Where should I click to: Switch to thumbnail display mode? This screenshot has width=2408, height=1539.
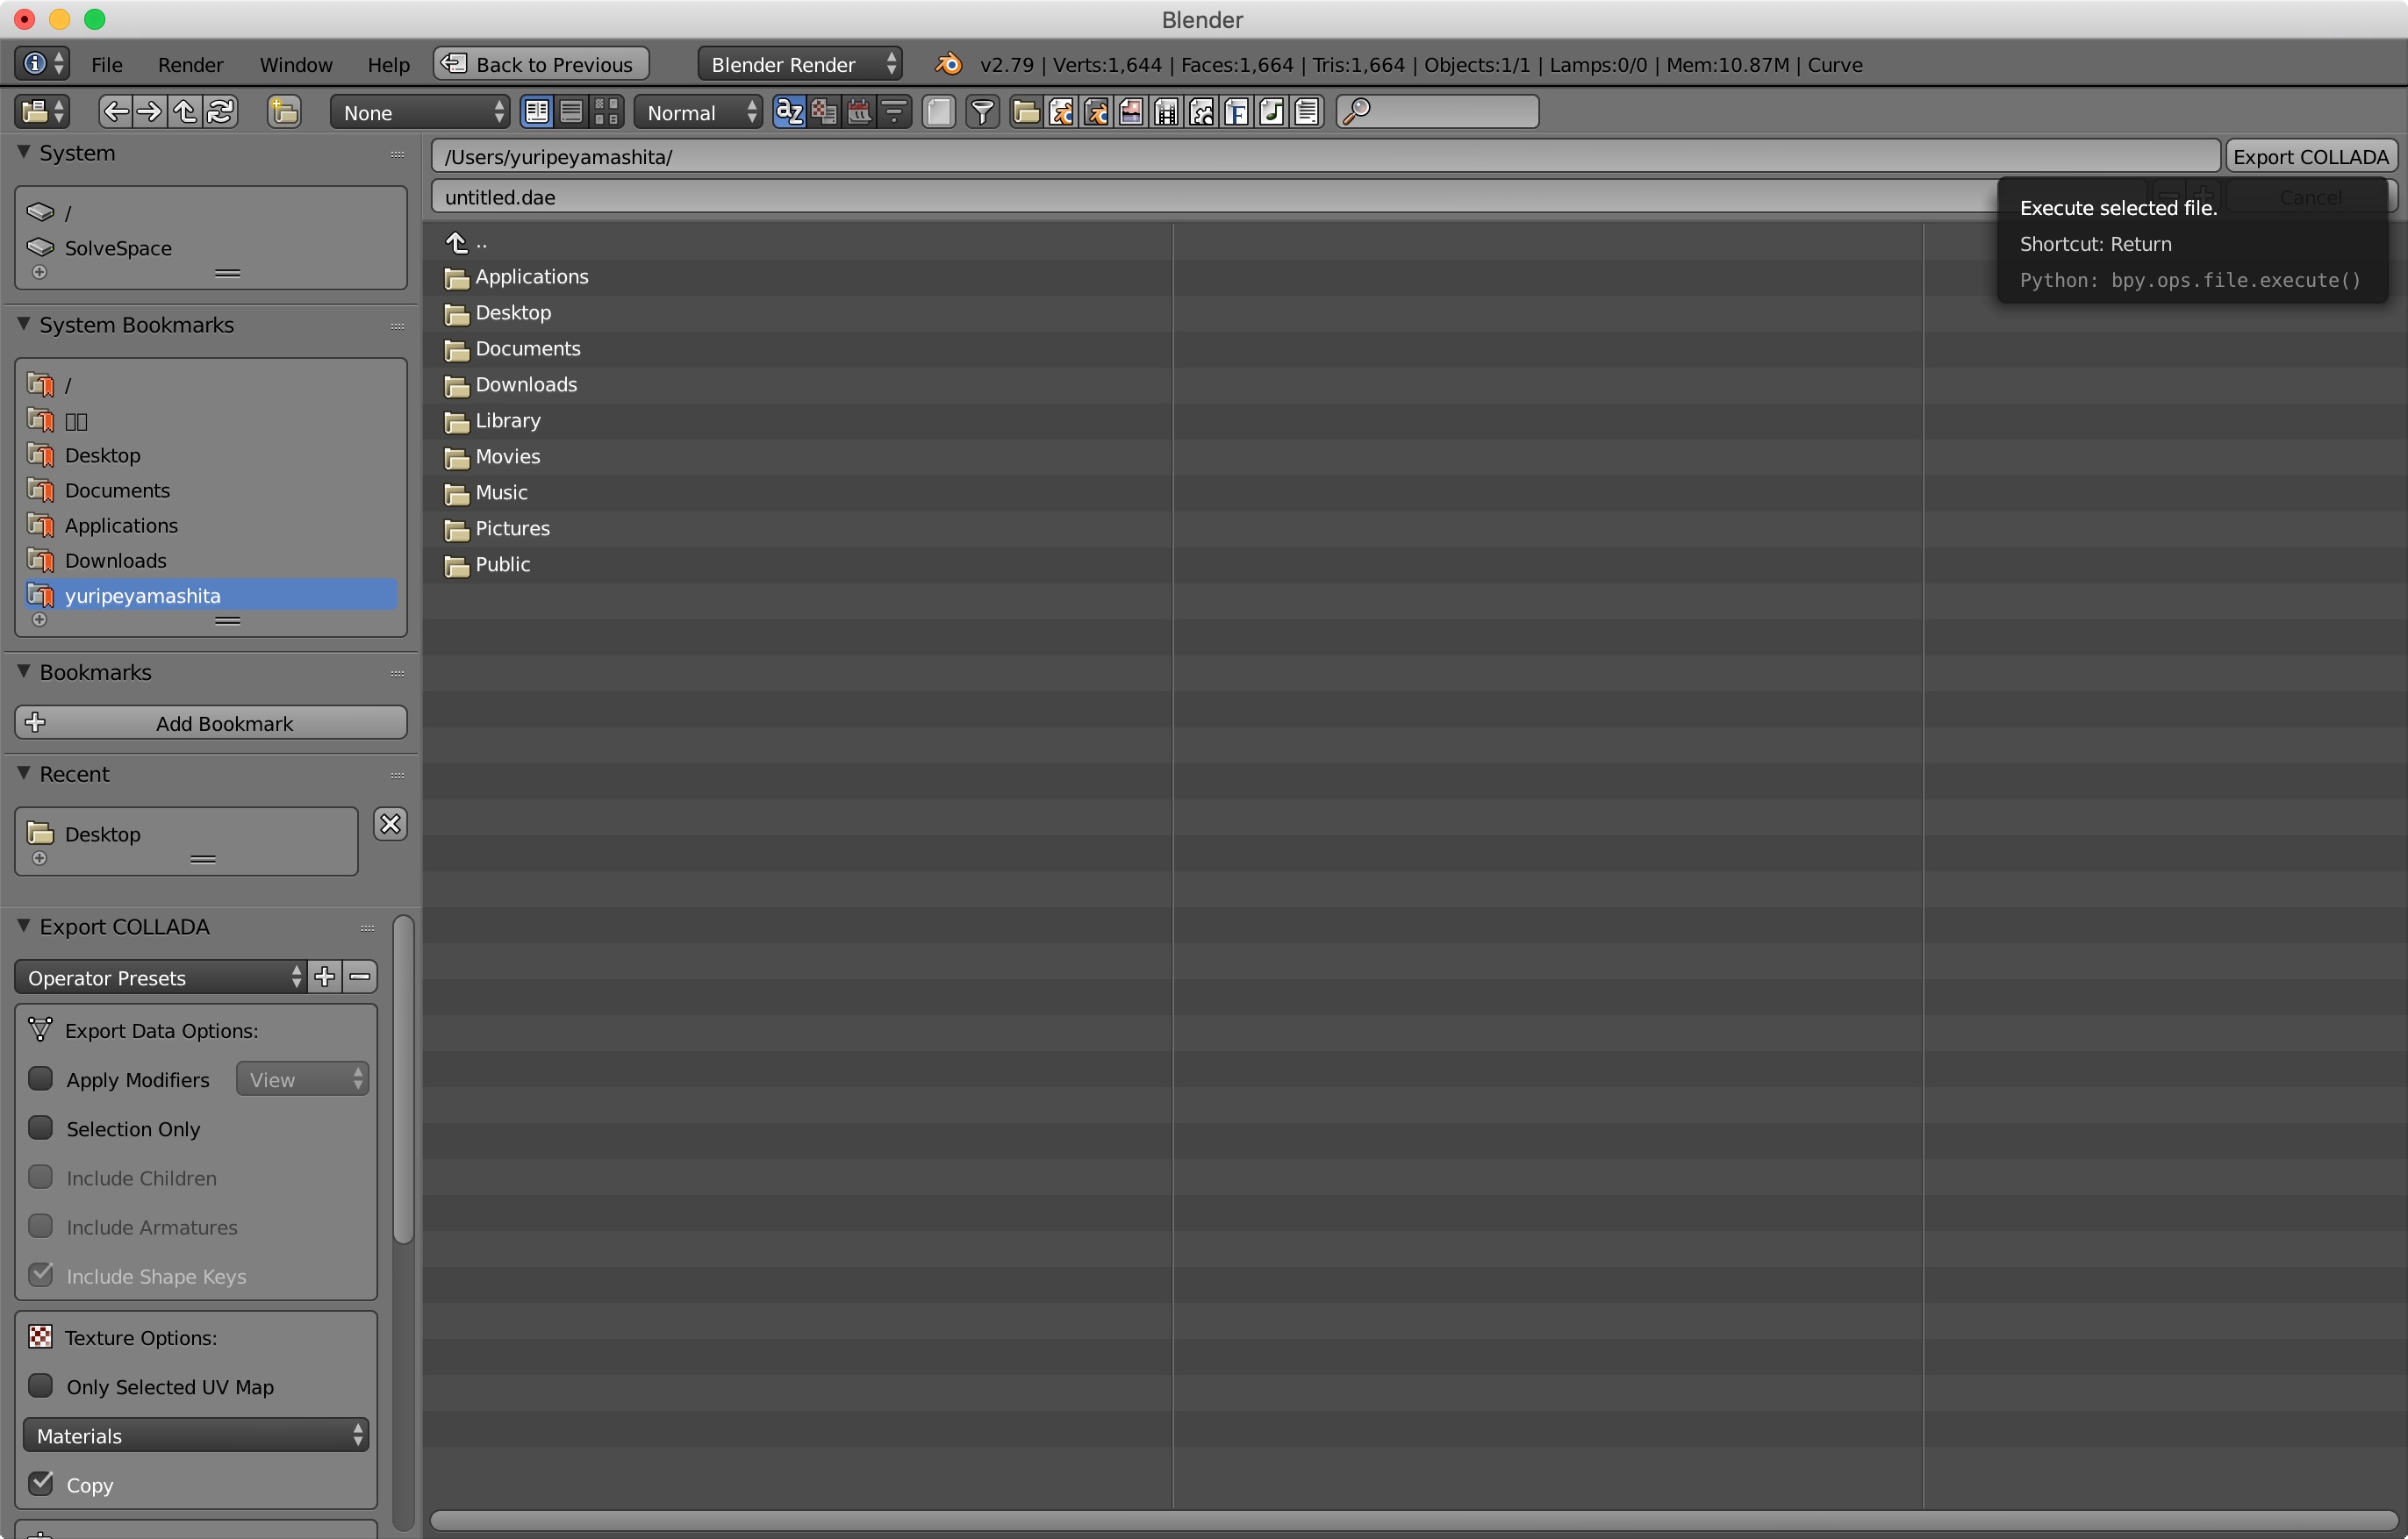[606, 112]
